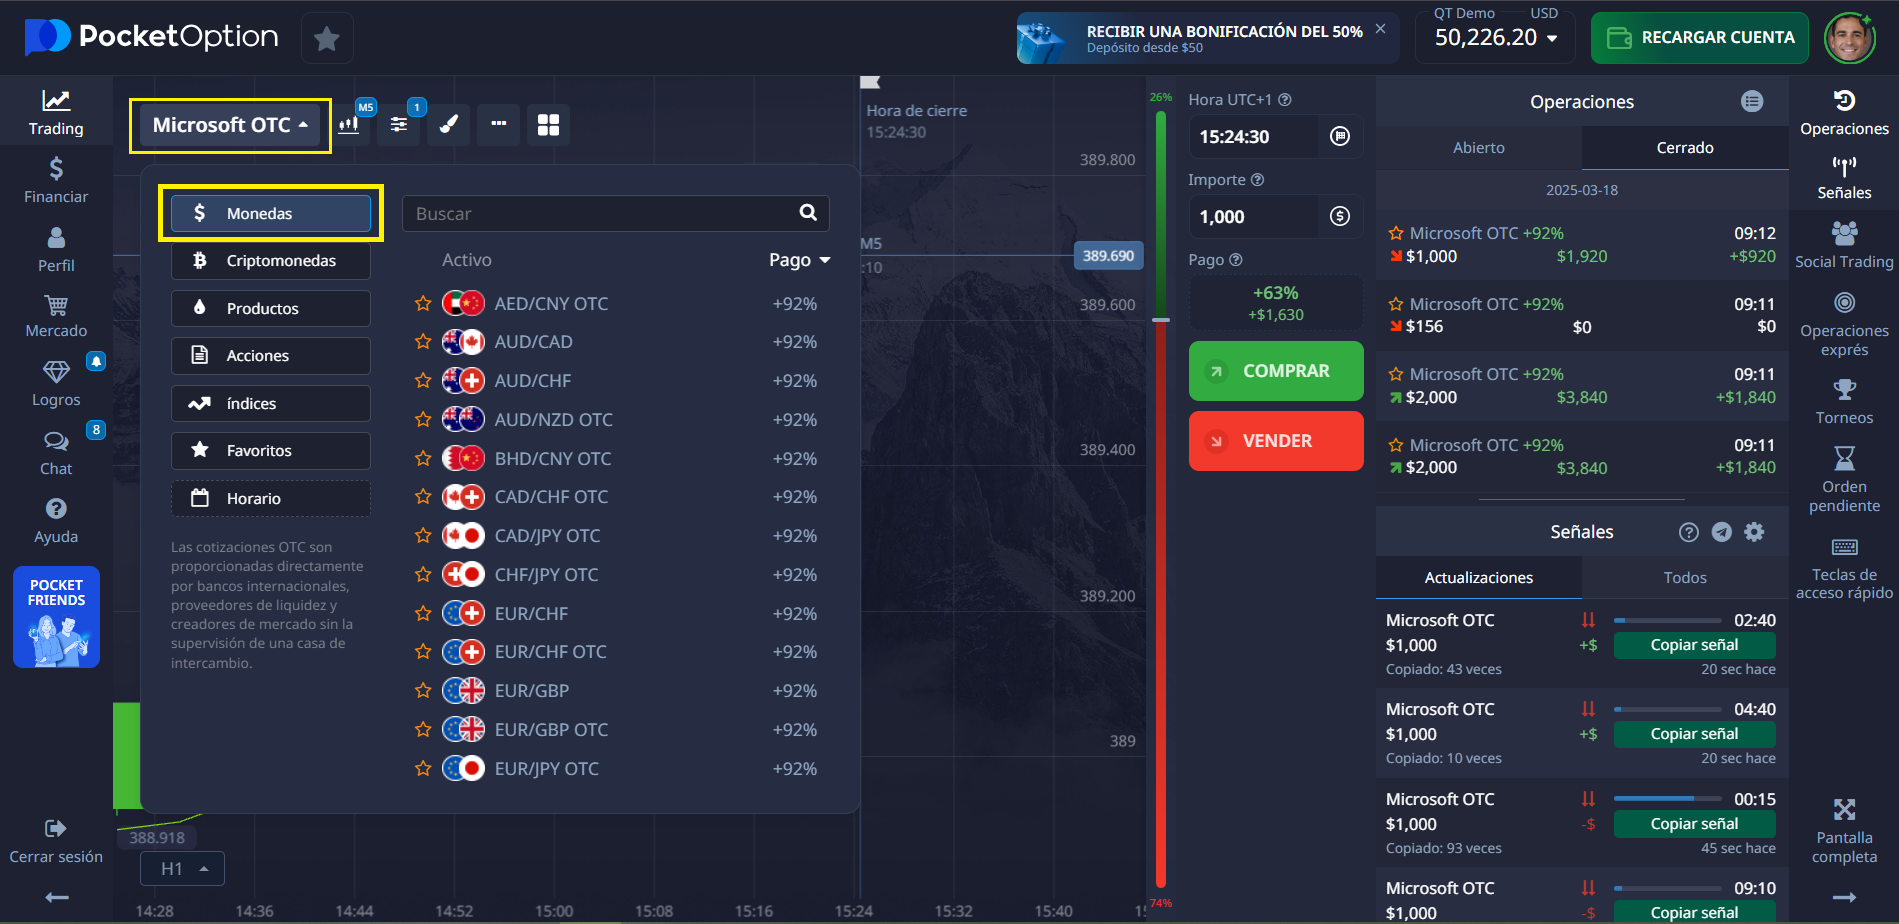Switch to Cerrado operations tab
The image size is (1899, 924).
(x=1685, y=147)
